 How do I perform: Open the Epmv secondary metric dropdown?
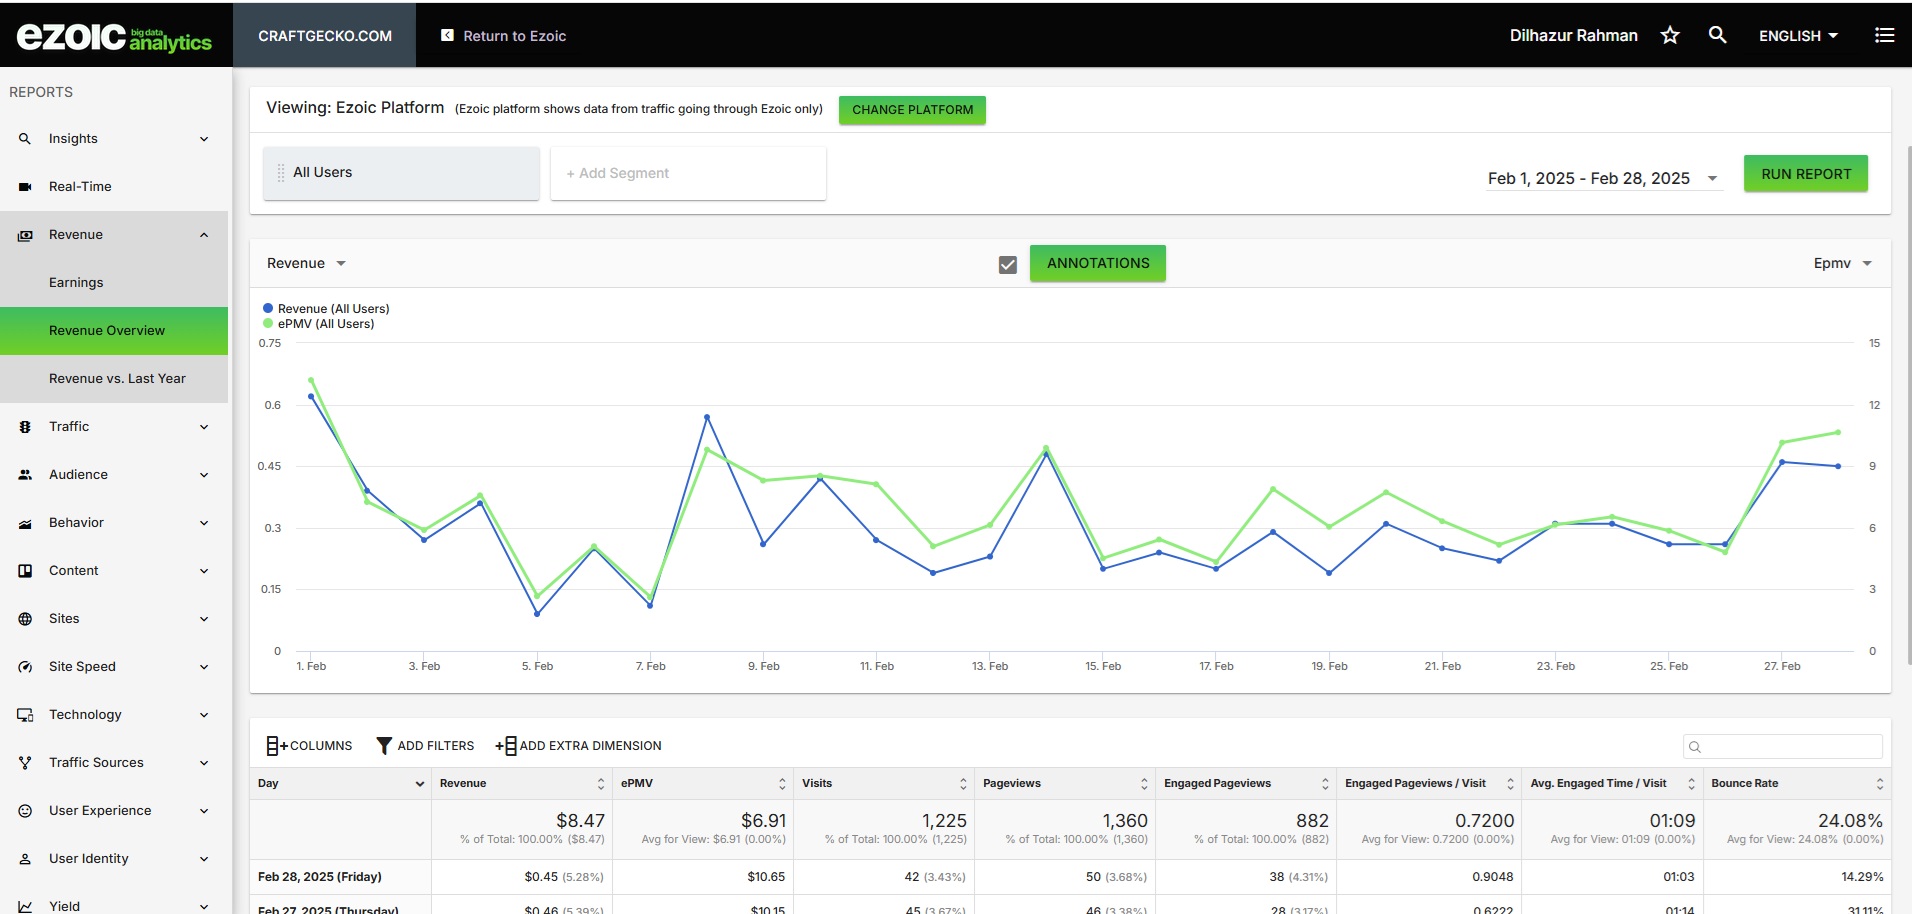click(x=1842, y=264)
